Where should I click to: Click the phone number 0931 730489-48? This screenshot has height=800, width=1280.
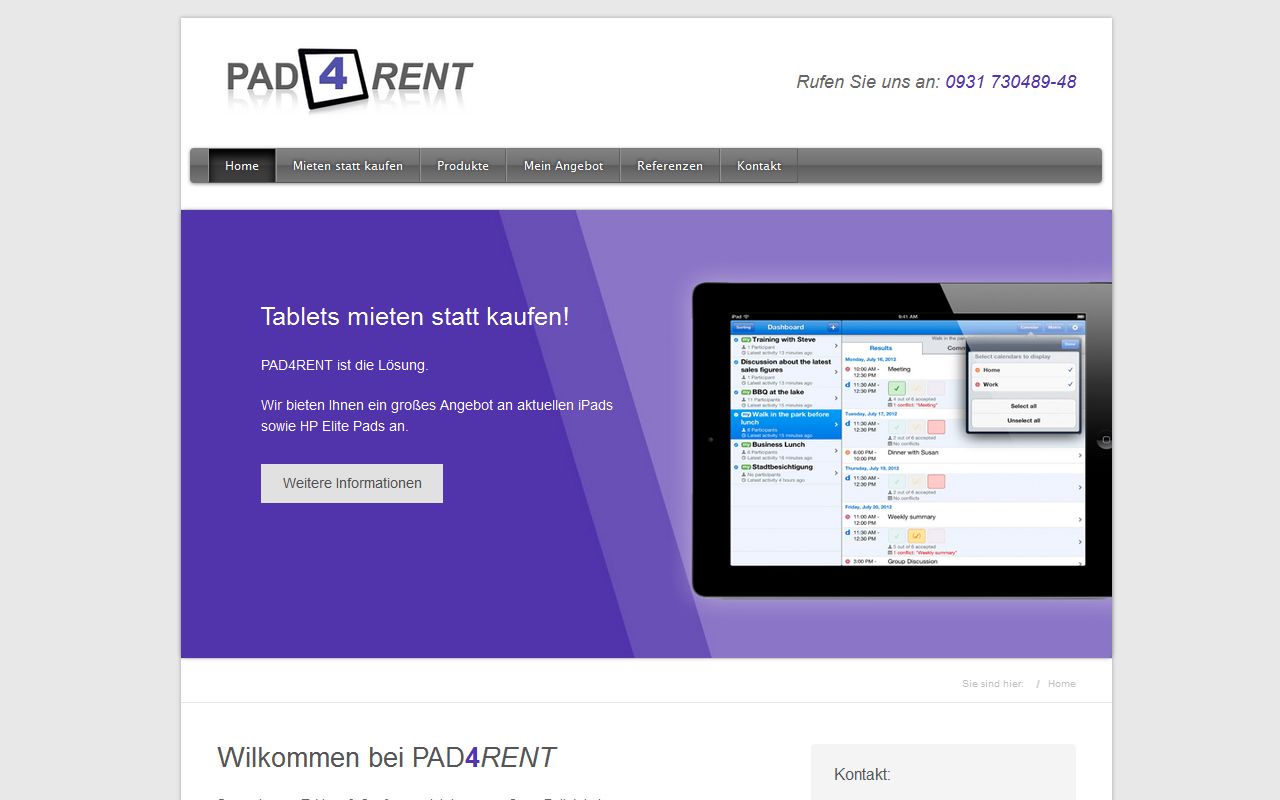1011,82
